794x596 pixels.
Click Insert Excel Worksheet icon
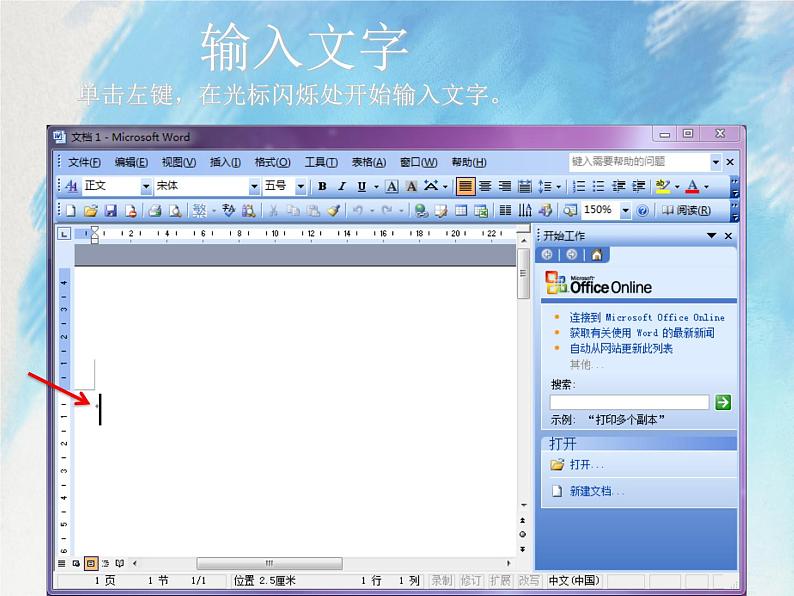pyautogui.click(x=481, y=210)
